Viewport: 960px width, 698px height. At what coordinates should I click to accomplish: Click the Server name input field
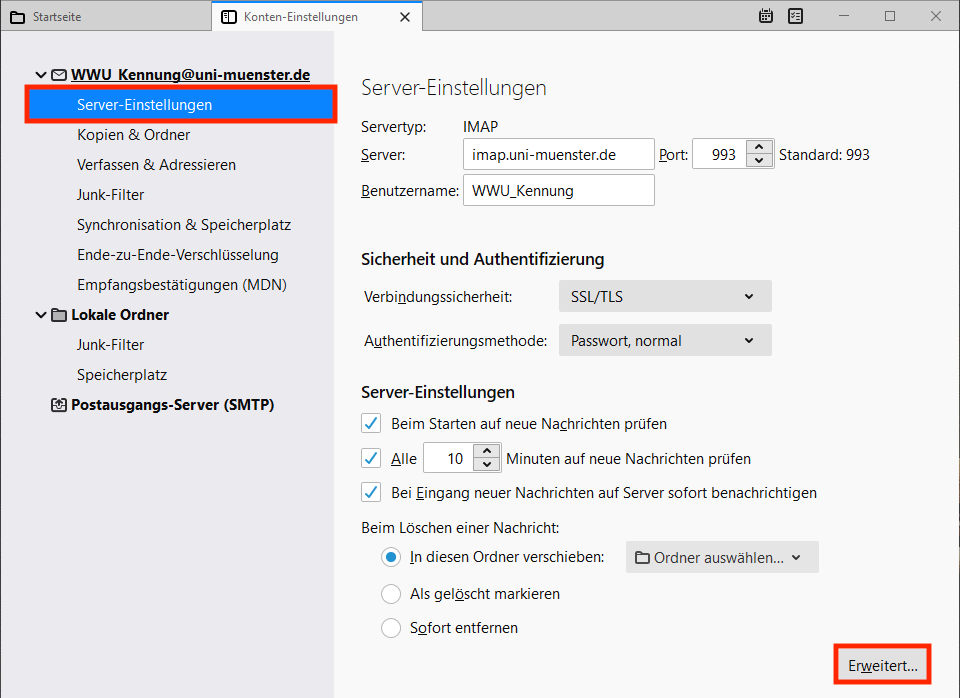coord(558,155)
